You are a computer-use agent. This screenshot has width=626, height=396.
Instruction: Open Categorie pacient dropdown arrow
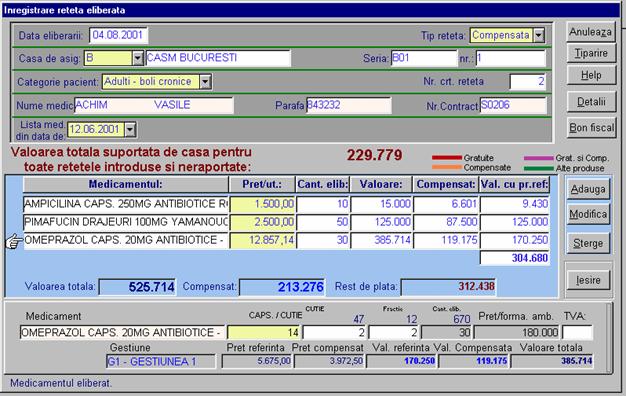click(x=205, y=82)
